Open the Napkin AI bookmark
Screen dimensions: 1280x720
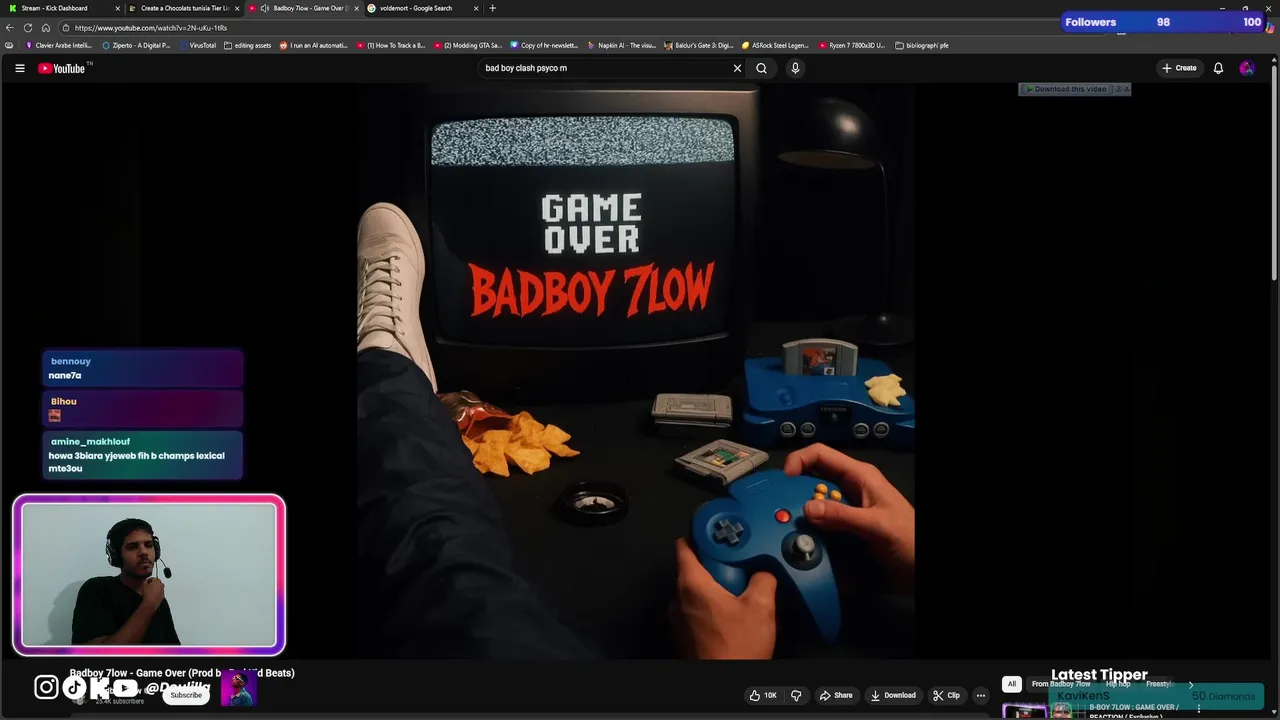(x=622, y=45)
